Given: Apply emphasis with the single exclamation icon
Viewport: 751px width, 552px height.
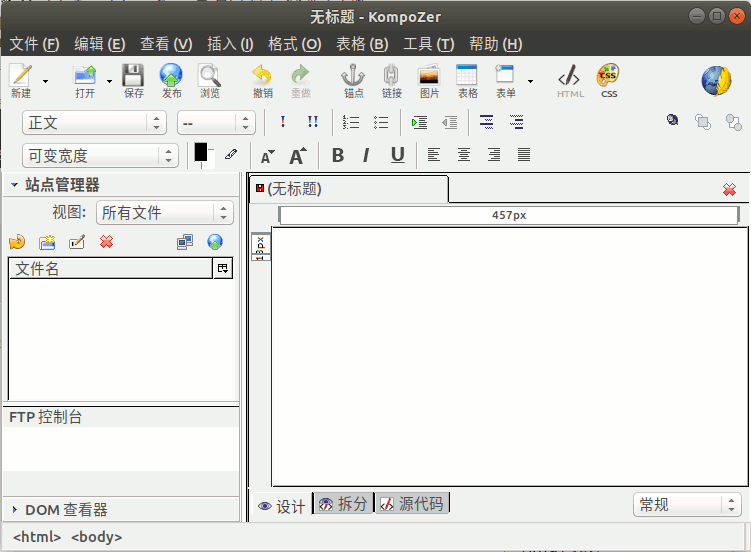Looking at the screenshot, I should tap(283, 122).
